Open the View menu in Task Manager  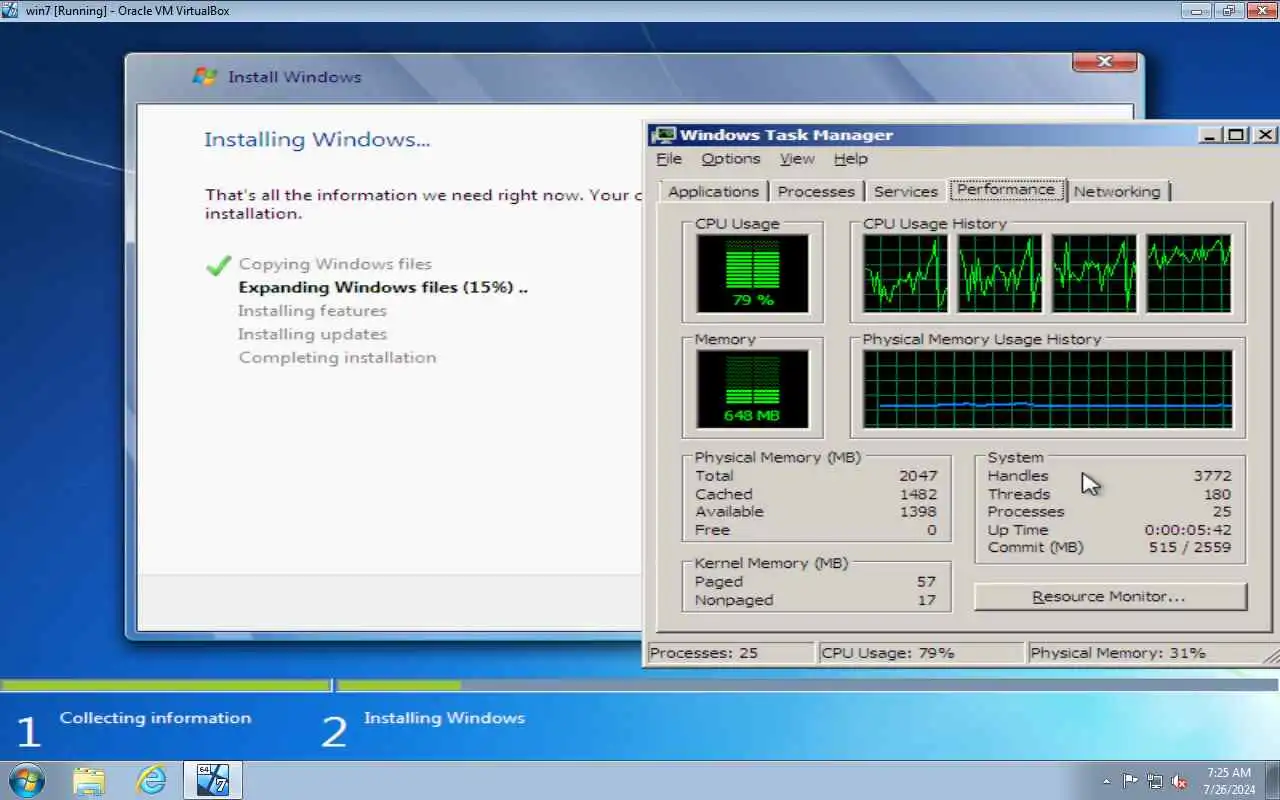797,159
